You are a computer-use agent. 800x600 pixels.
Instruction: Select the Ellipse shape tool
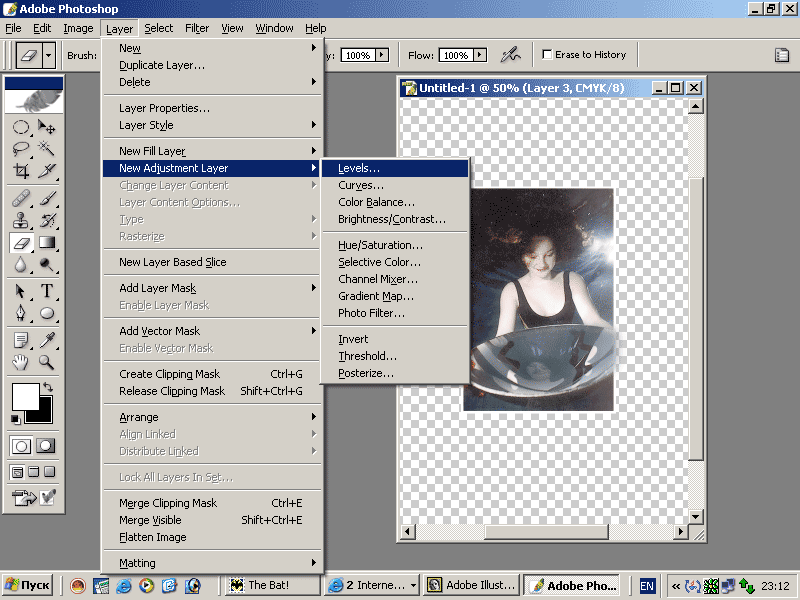(47, 313)
